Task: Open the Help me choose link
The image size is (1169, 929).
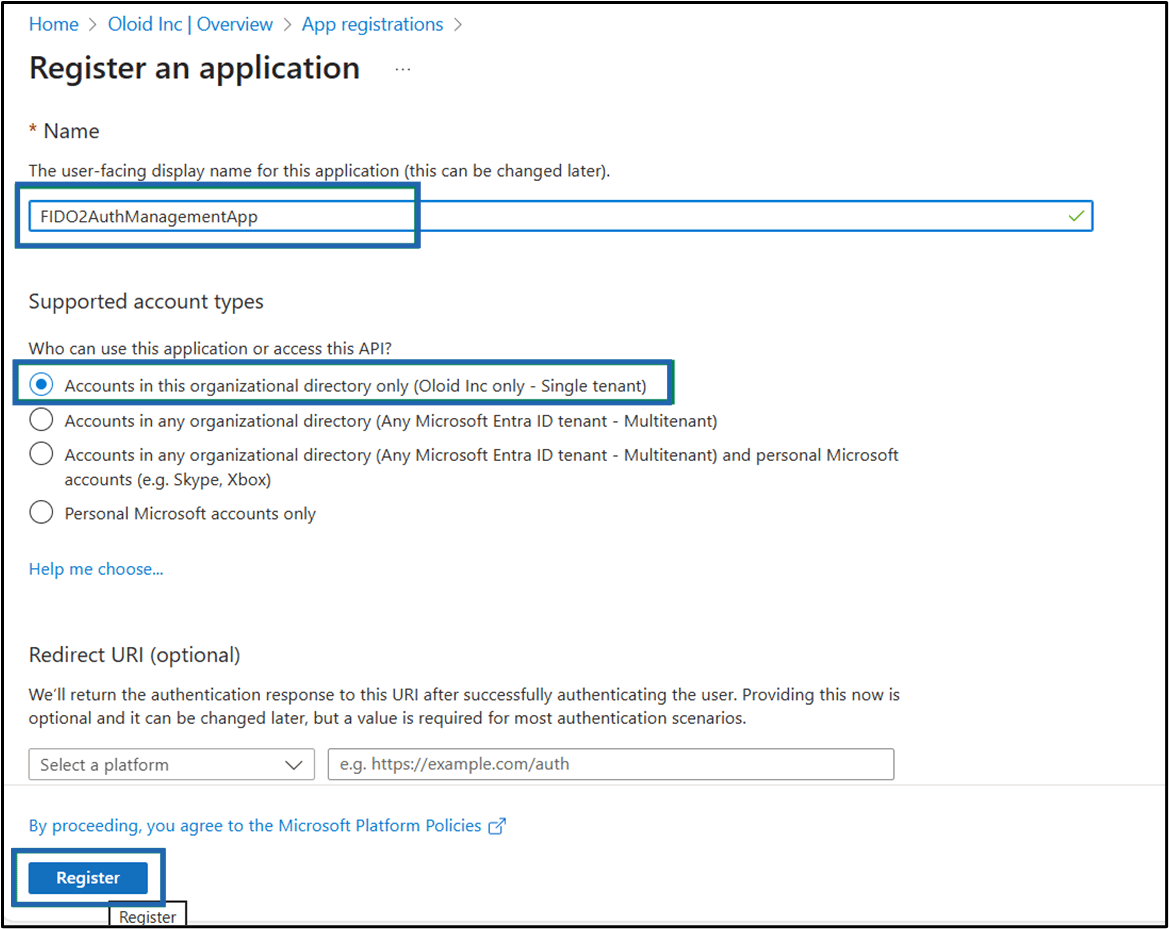Action: click(96, 569)
